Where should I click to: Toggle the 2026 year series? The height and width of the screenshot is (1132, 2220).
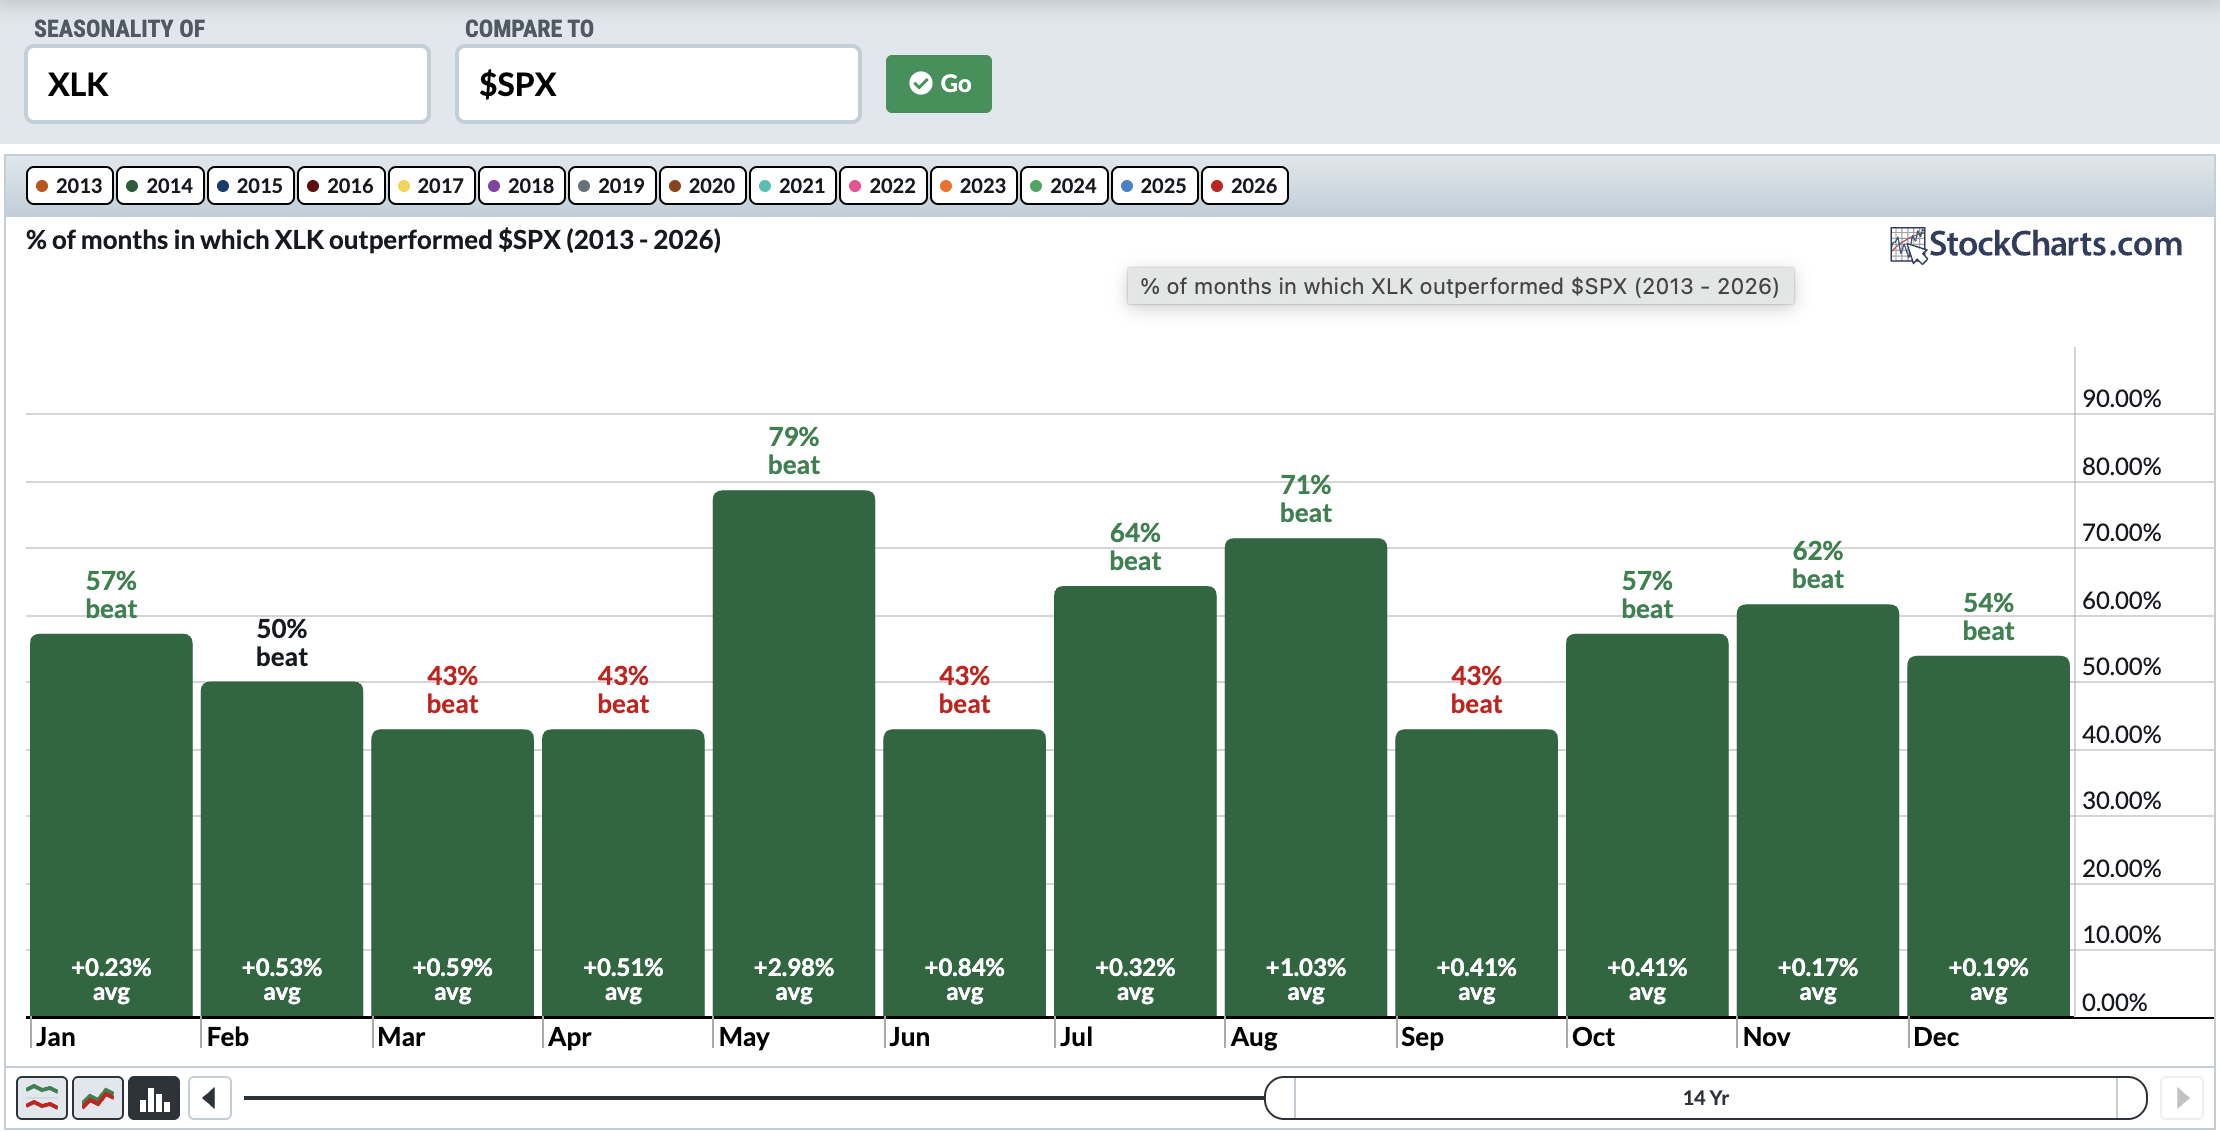tap(1245, 186)
